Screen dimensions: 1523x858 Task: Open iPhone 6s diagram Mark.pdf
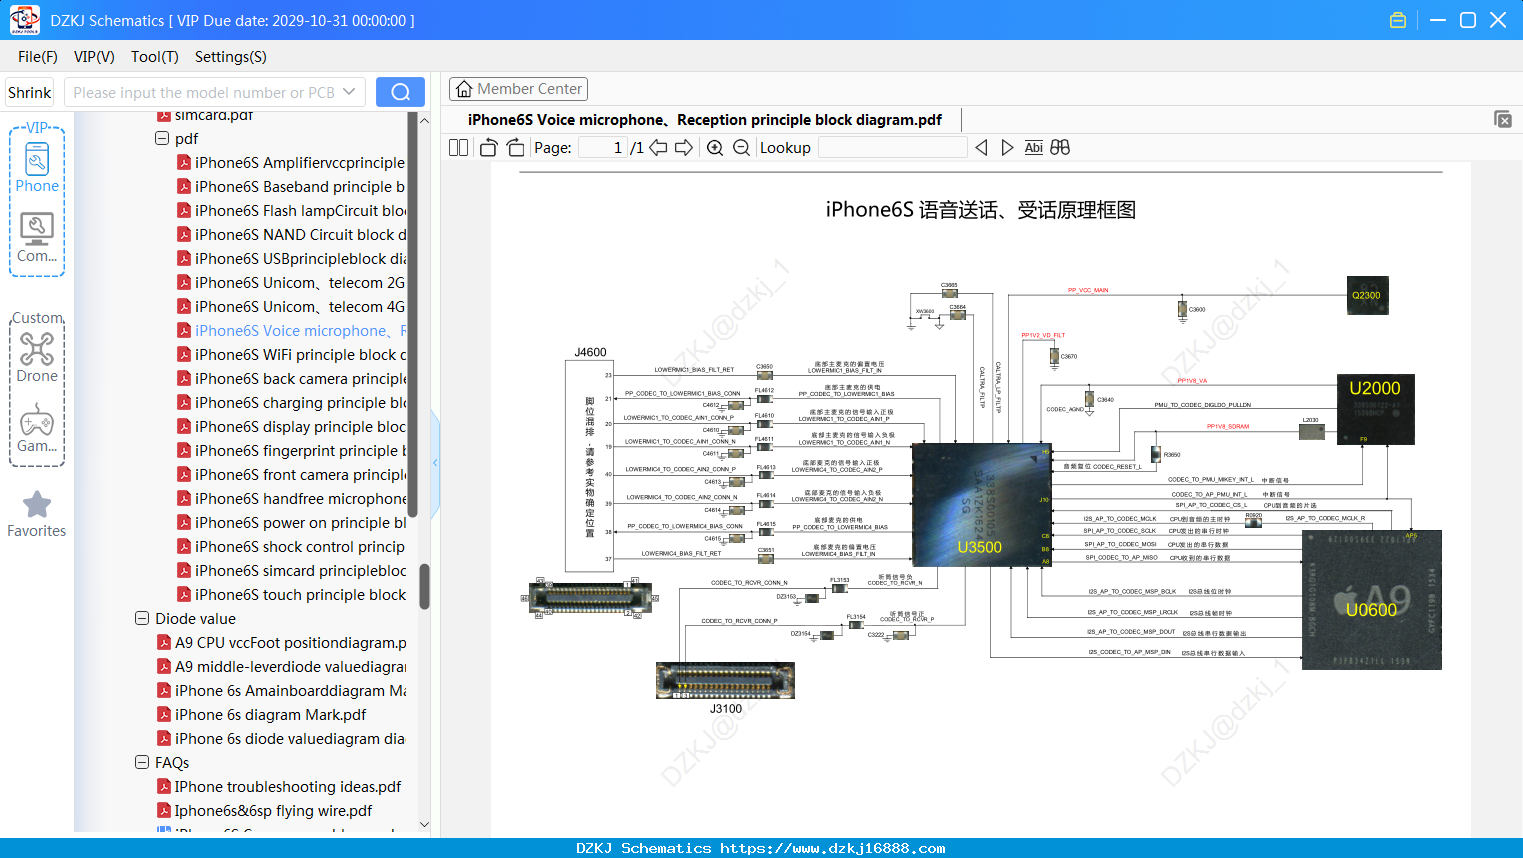coord(270,715)
